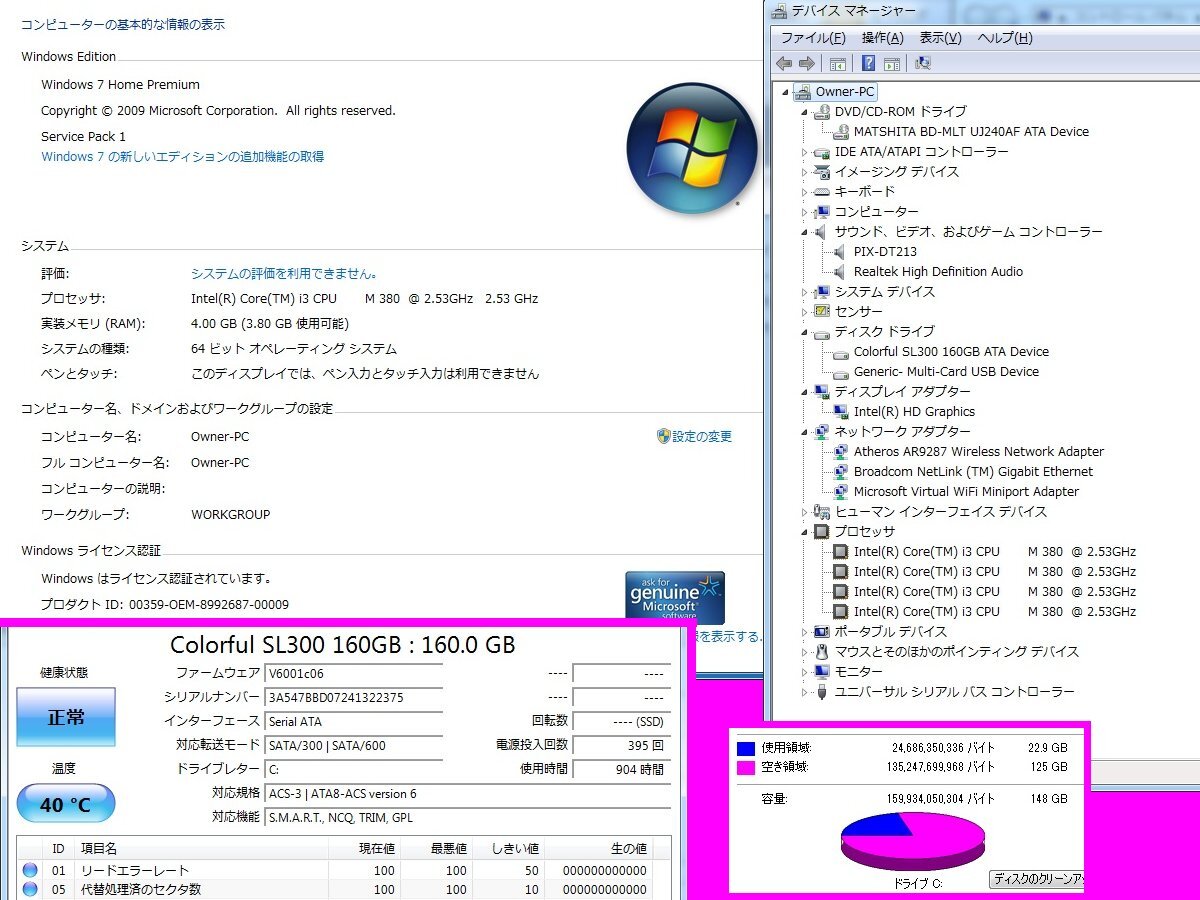Viewport: 1200px width, 900px height.
Task: Click the scan for hardware changes icon
Action: [922, 63]
